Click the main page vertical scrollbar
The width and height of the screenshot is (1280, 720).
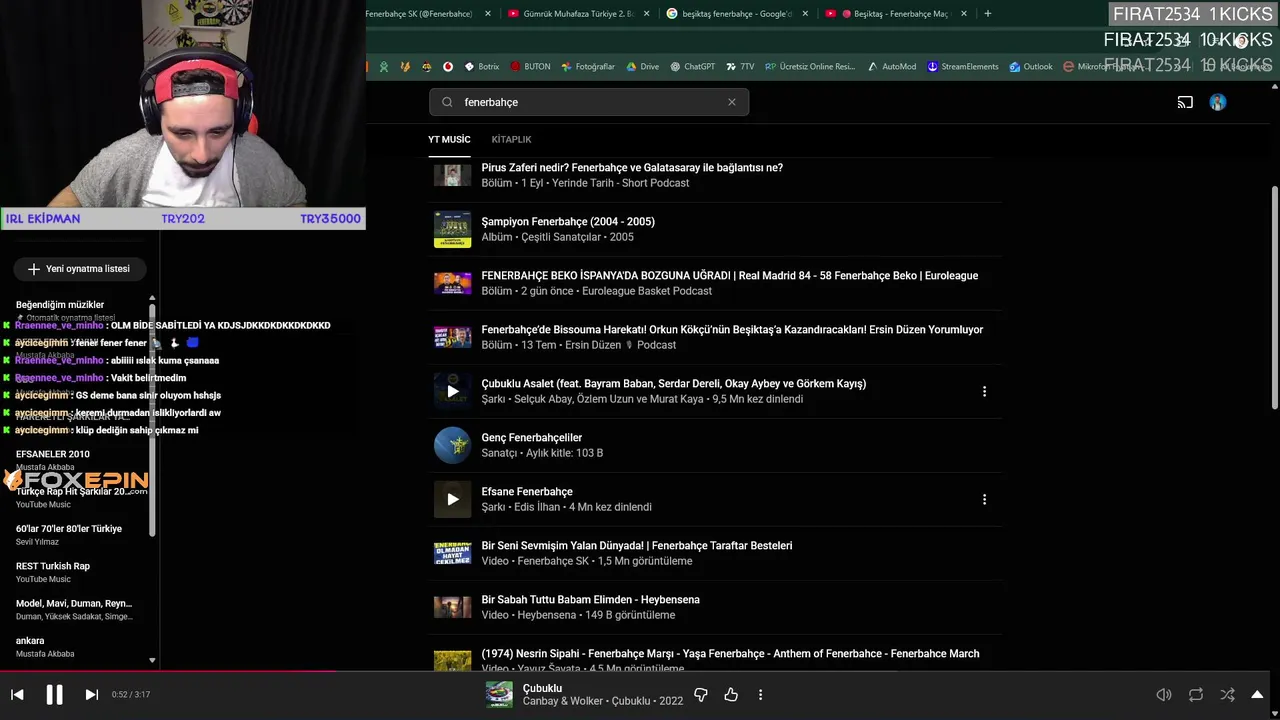[x=1274, y=297]
